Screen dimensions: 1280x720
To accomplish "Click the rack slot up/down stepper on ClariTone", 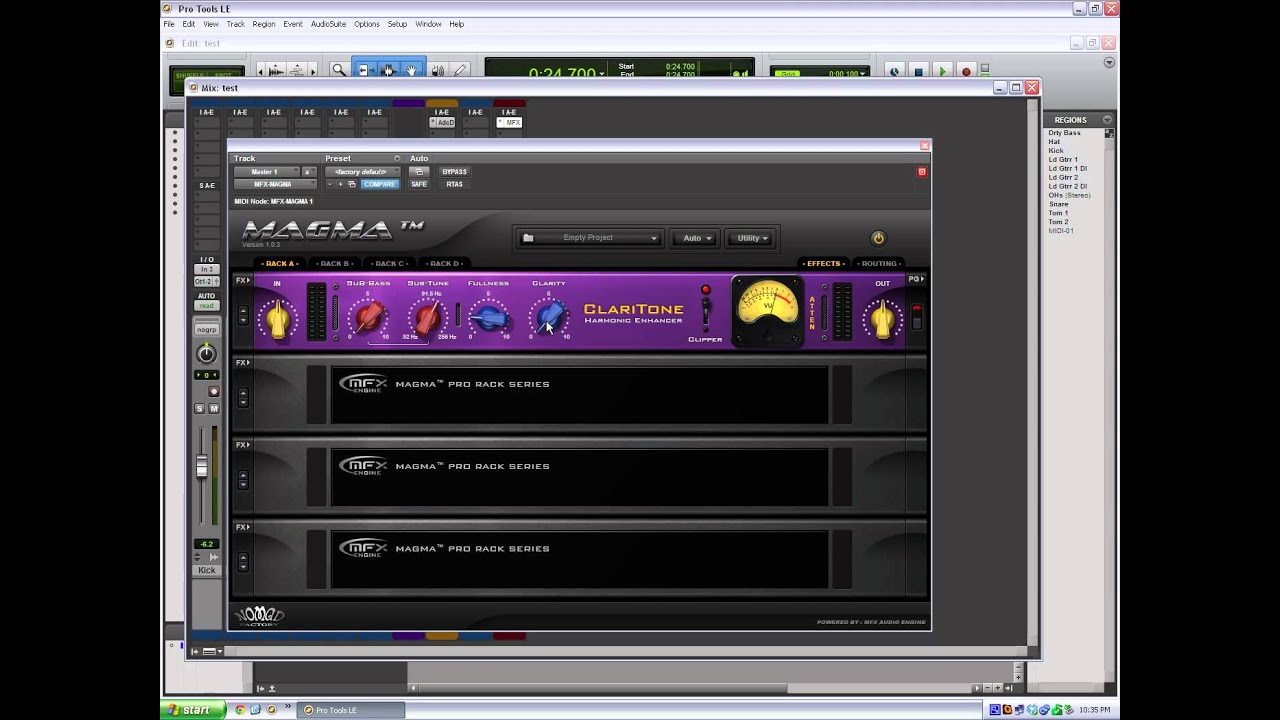I will (243, 315).
